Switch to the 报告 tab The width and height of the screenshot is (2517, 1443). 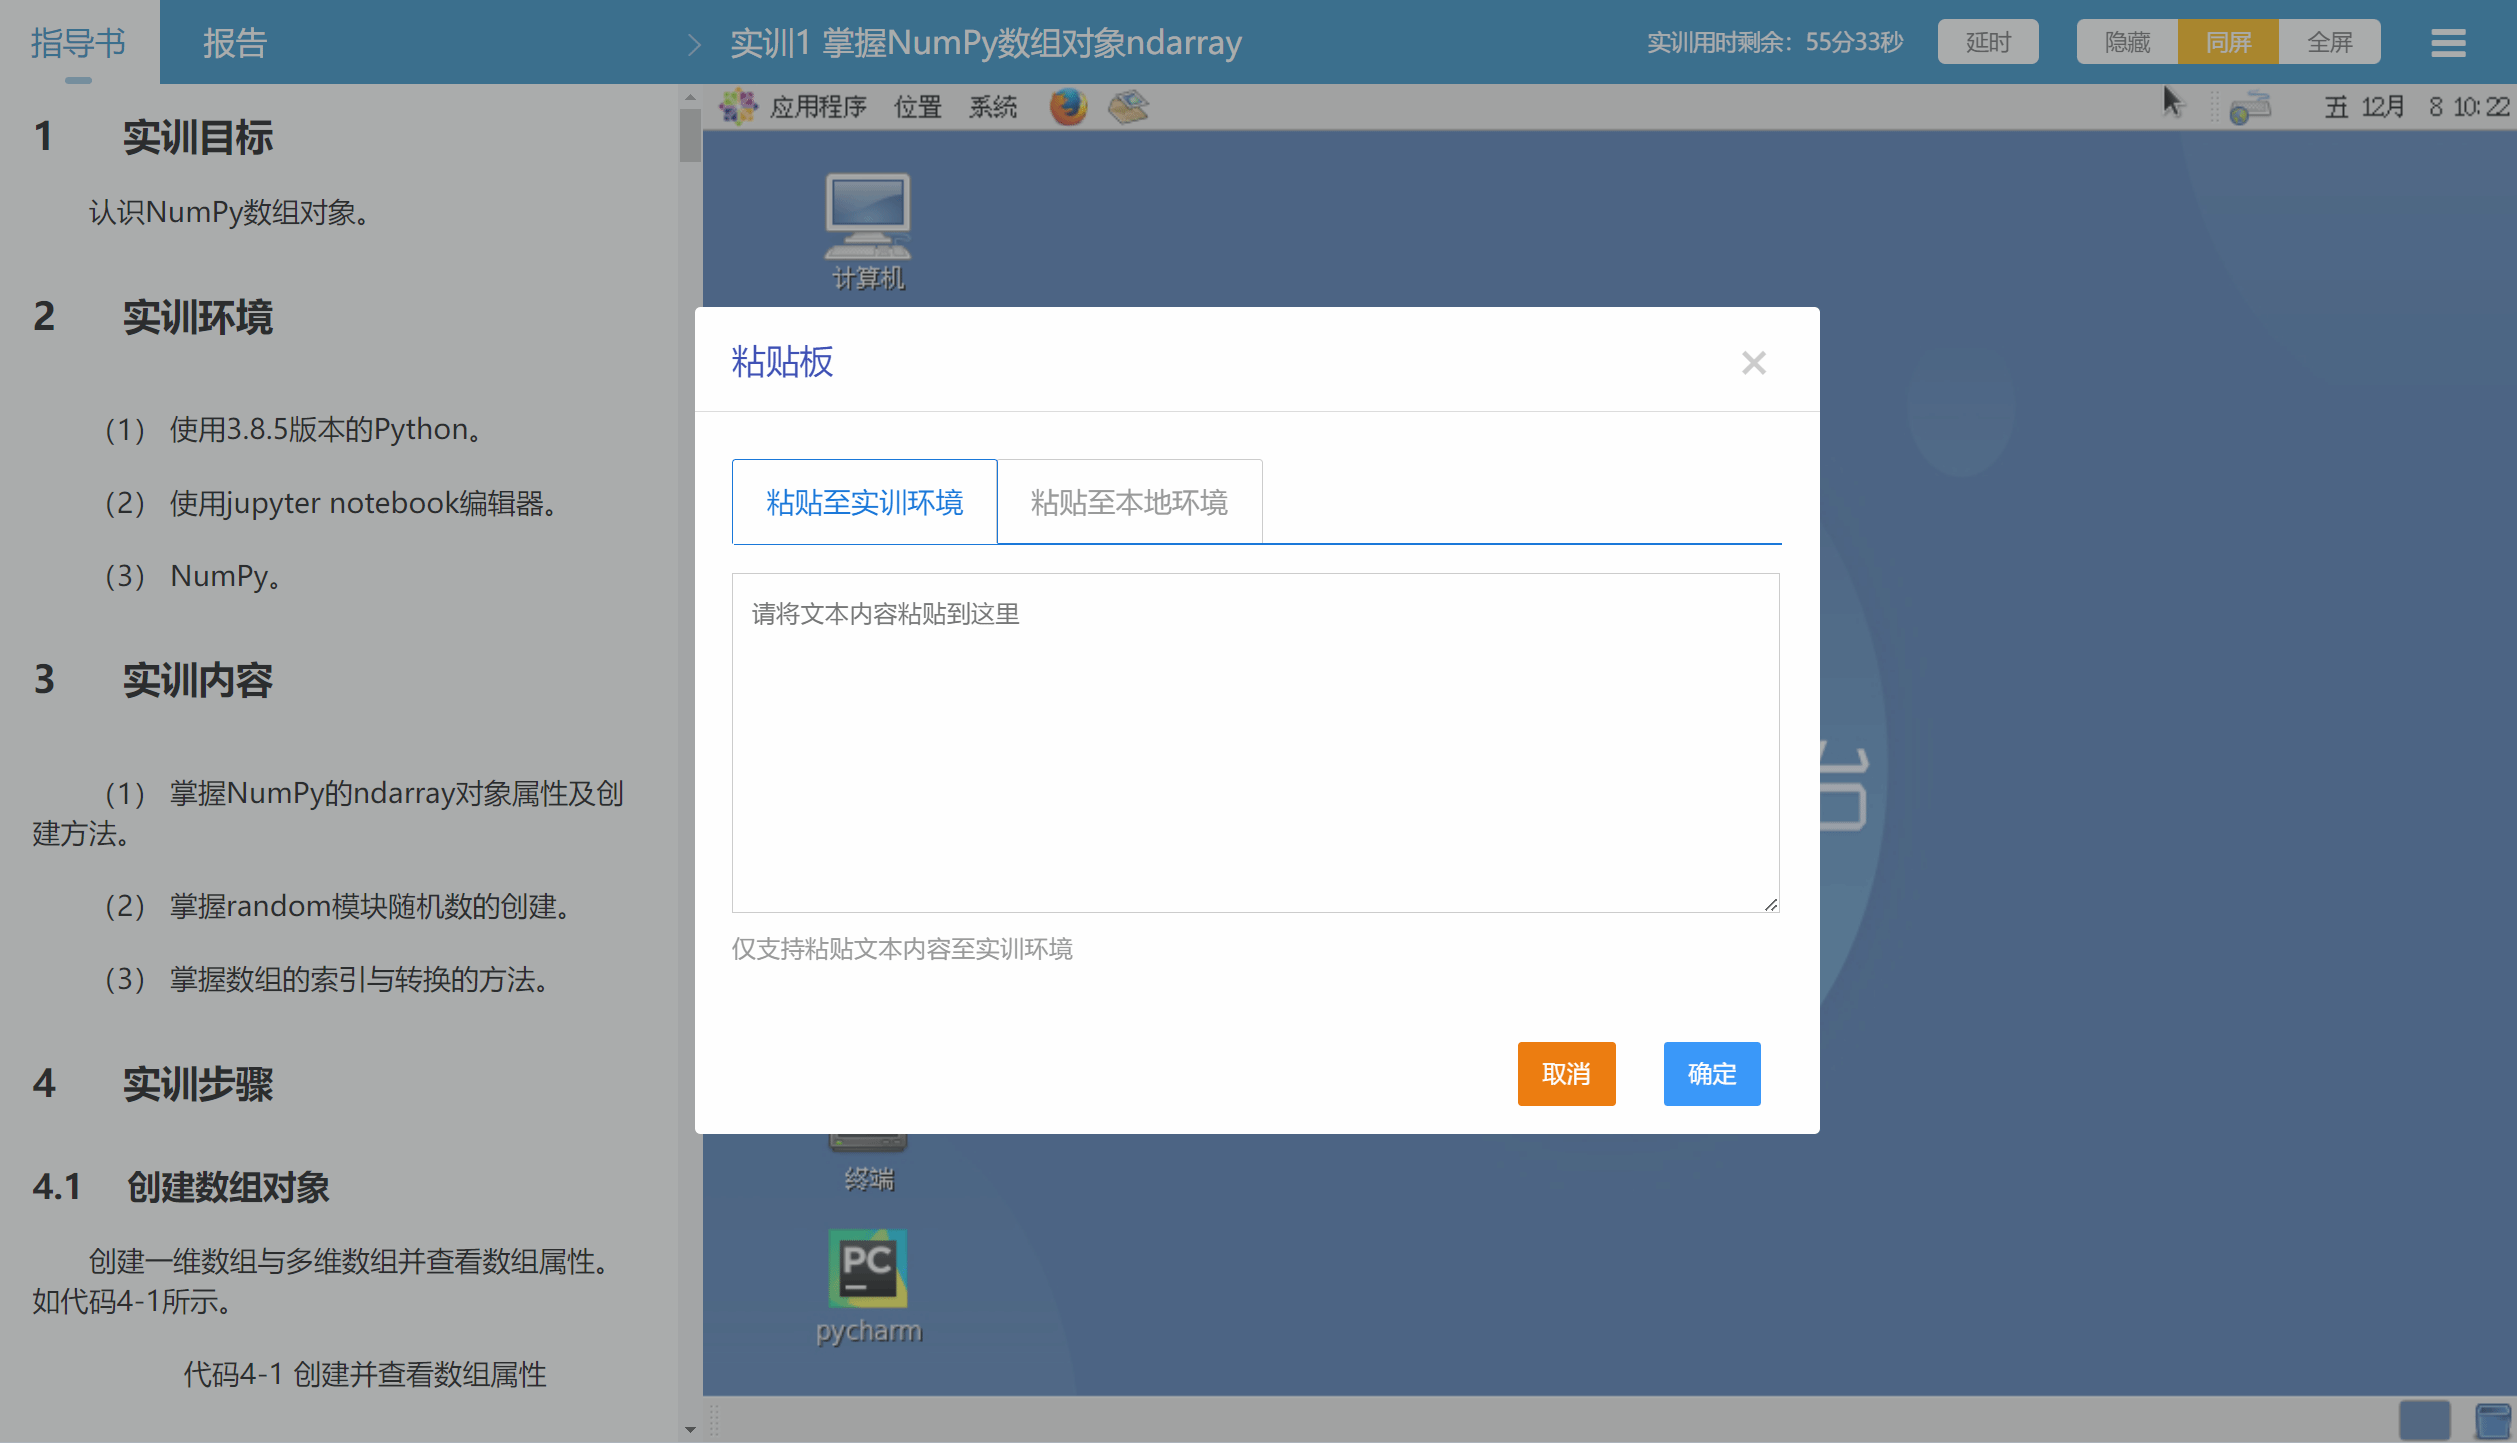click(x=235, y=42)
